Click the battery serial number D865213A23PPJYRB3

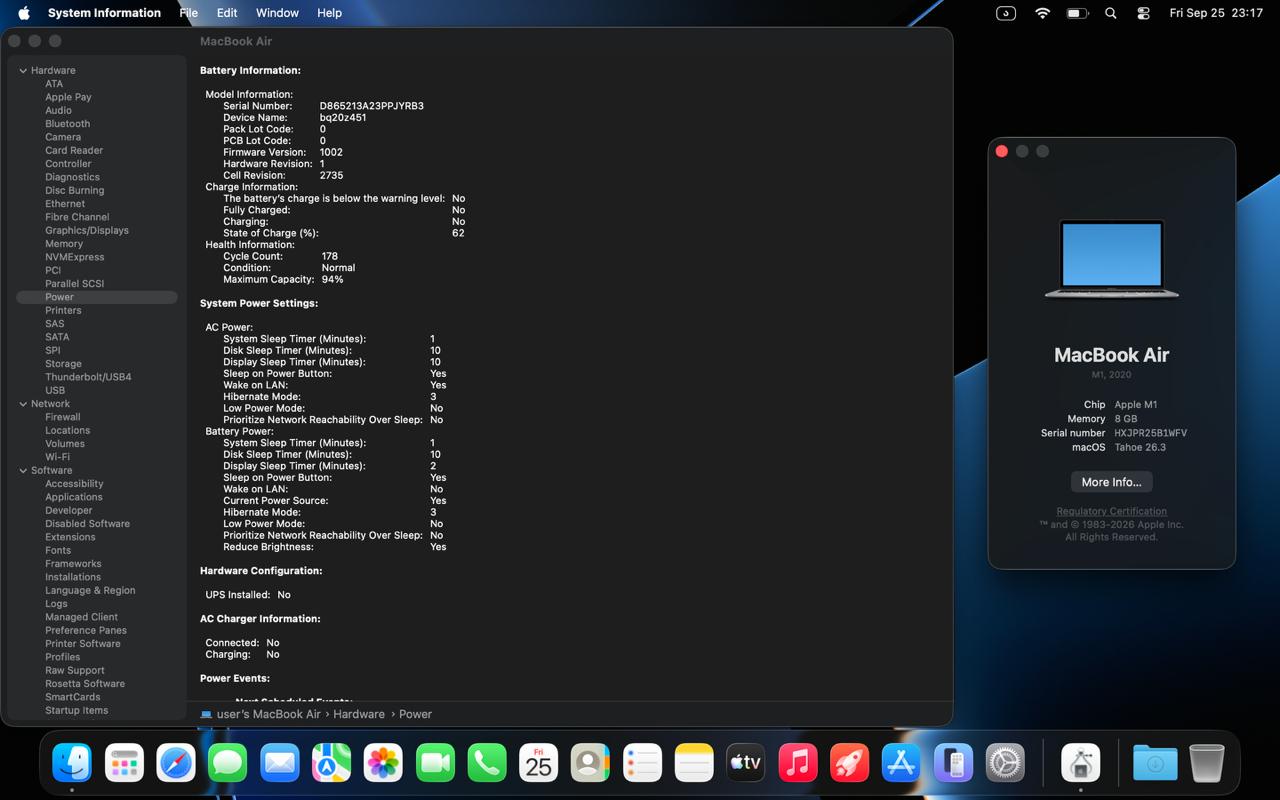tap(371, 106)
